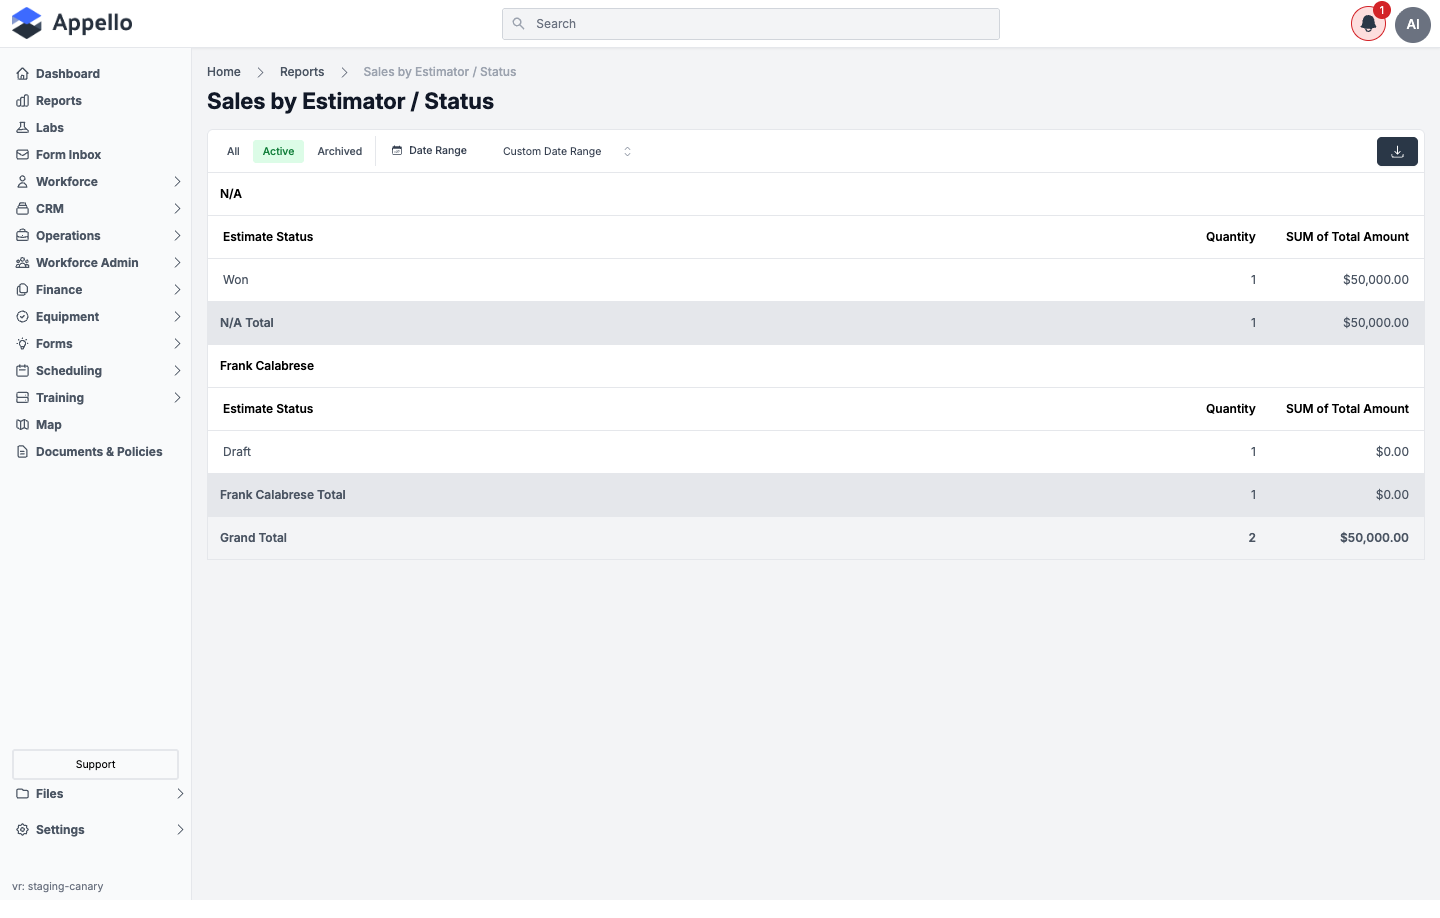Open the Custom Date Range dropdown
Image resolution: width=1440 pixels, height=918 pixels.
[x=567, y=152]
